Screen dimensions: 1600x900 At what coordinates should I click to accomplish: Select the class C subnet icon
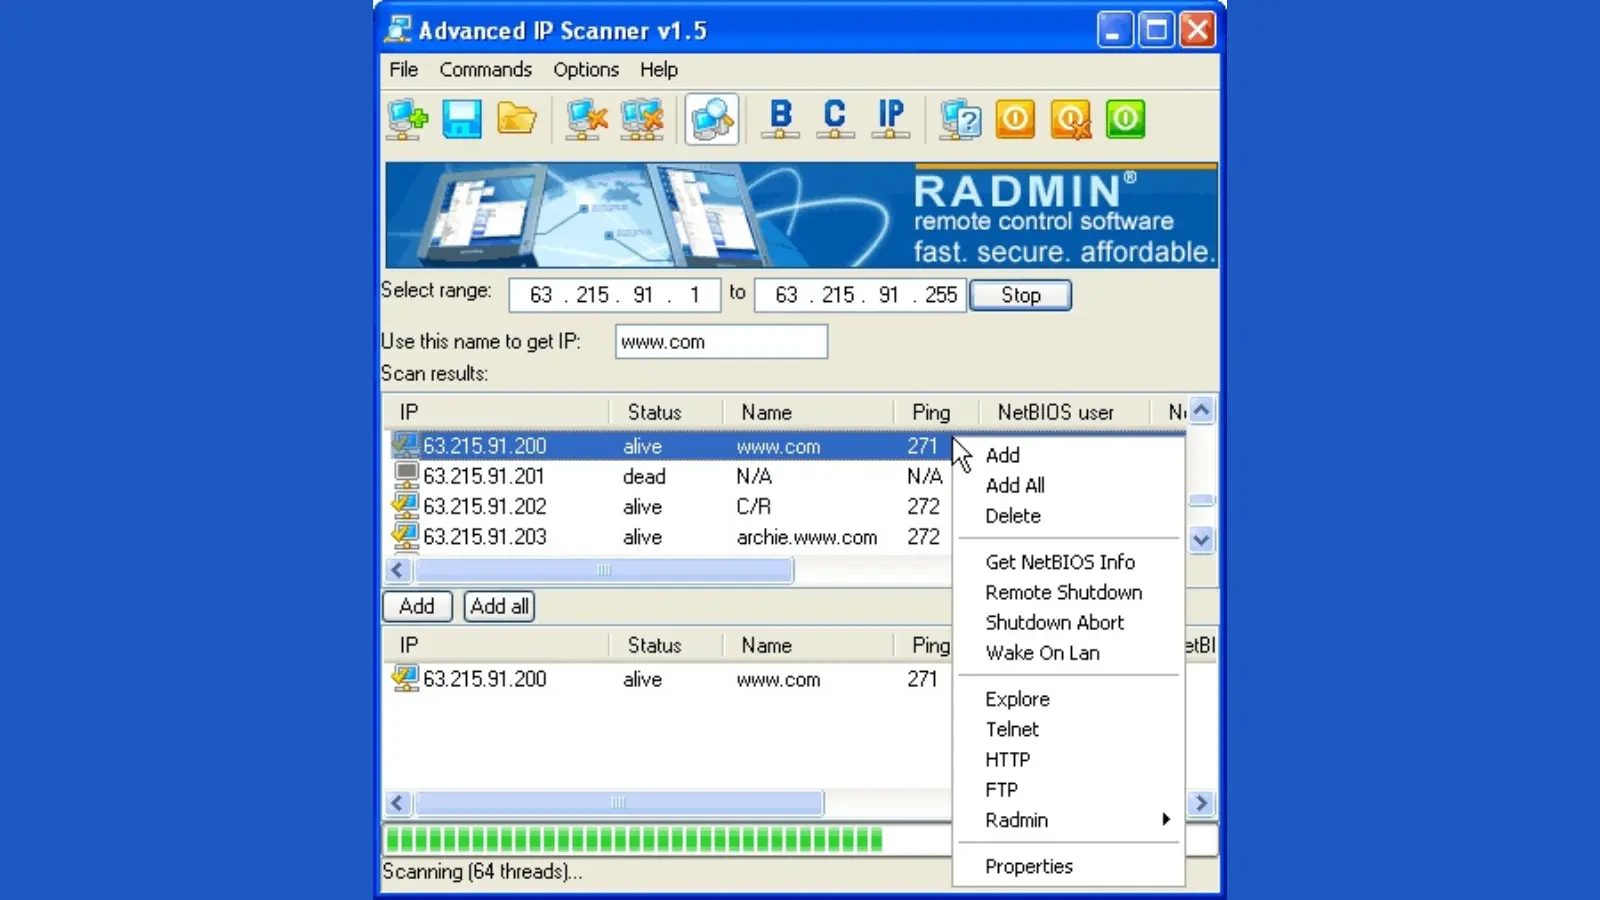point(835,119)
